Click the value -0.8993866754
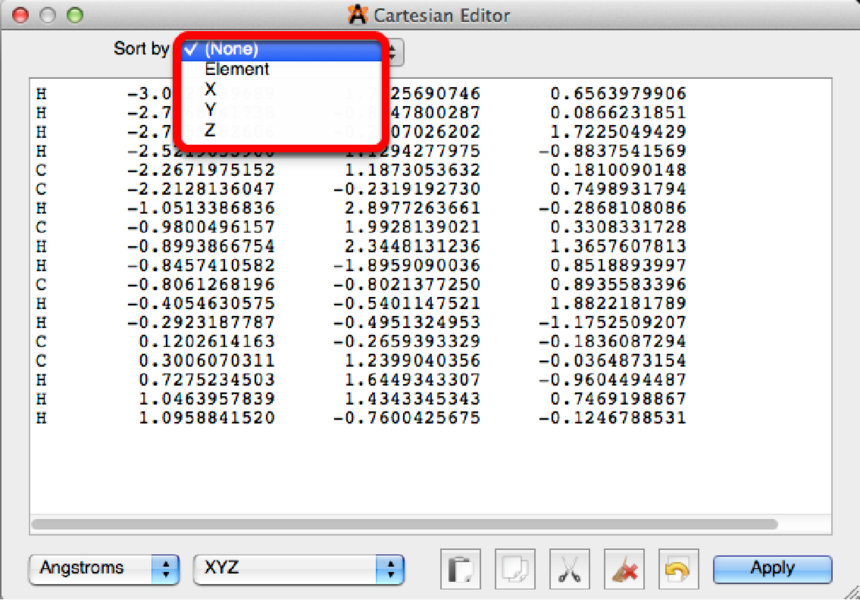The image size is (860, 600). click(201, 246)
